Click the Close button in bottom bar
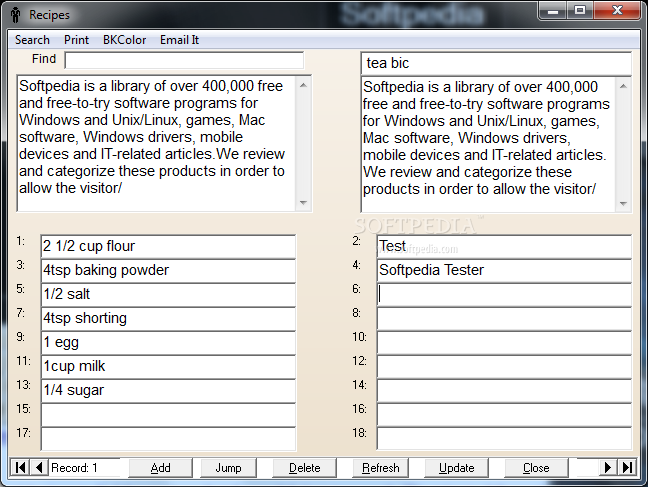648x487 pixels. pos(536,468)
